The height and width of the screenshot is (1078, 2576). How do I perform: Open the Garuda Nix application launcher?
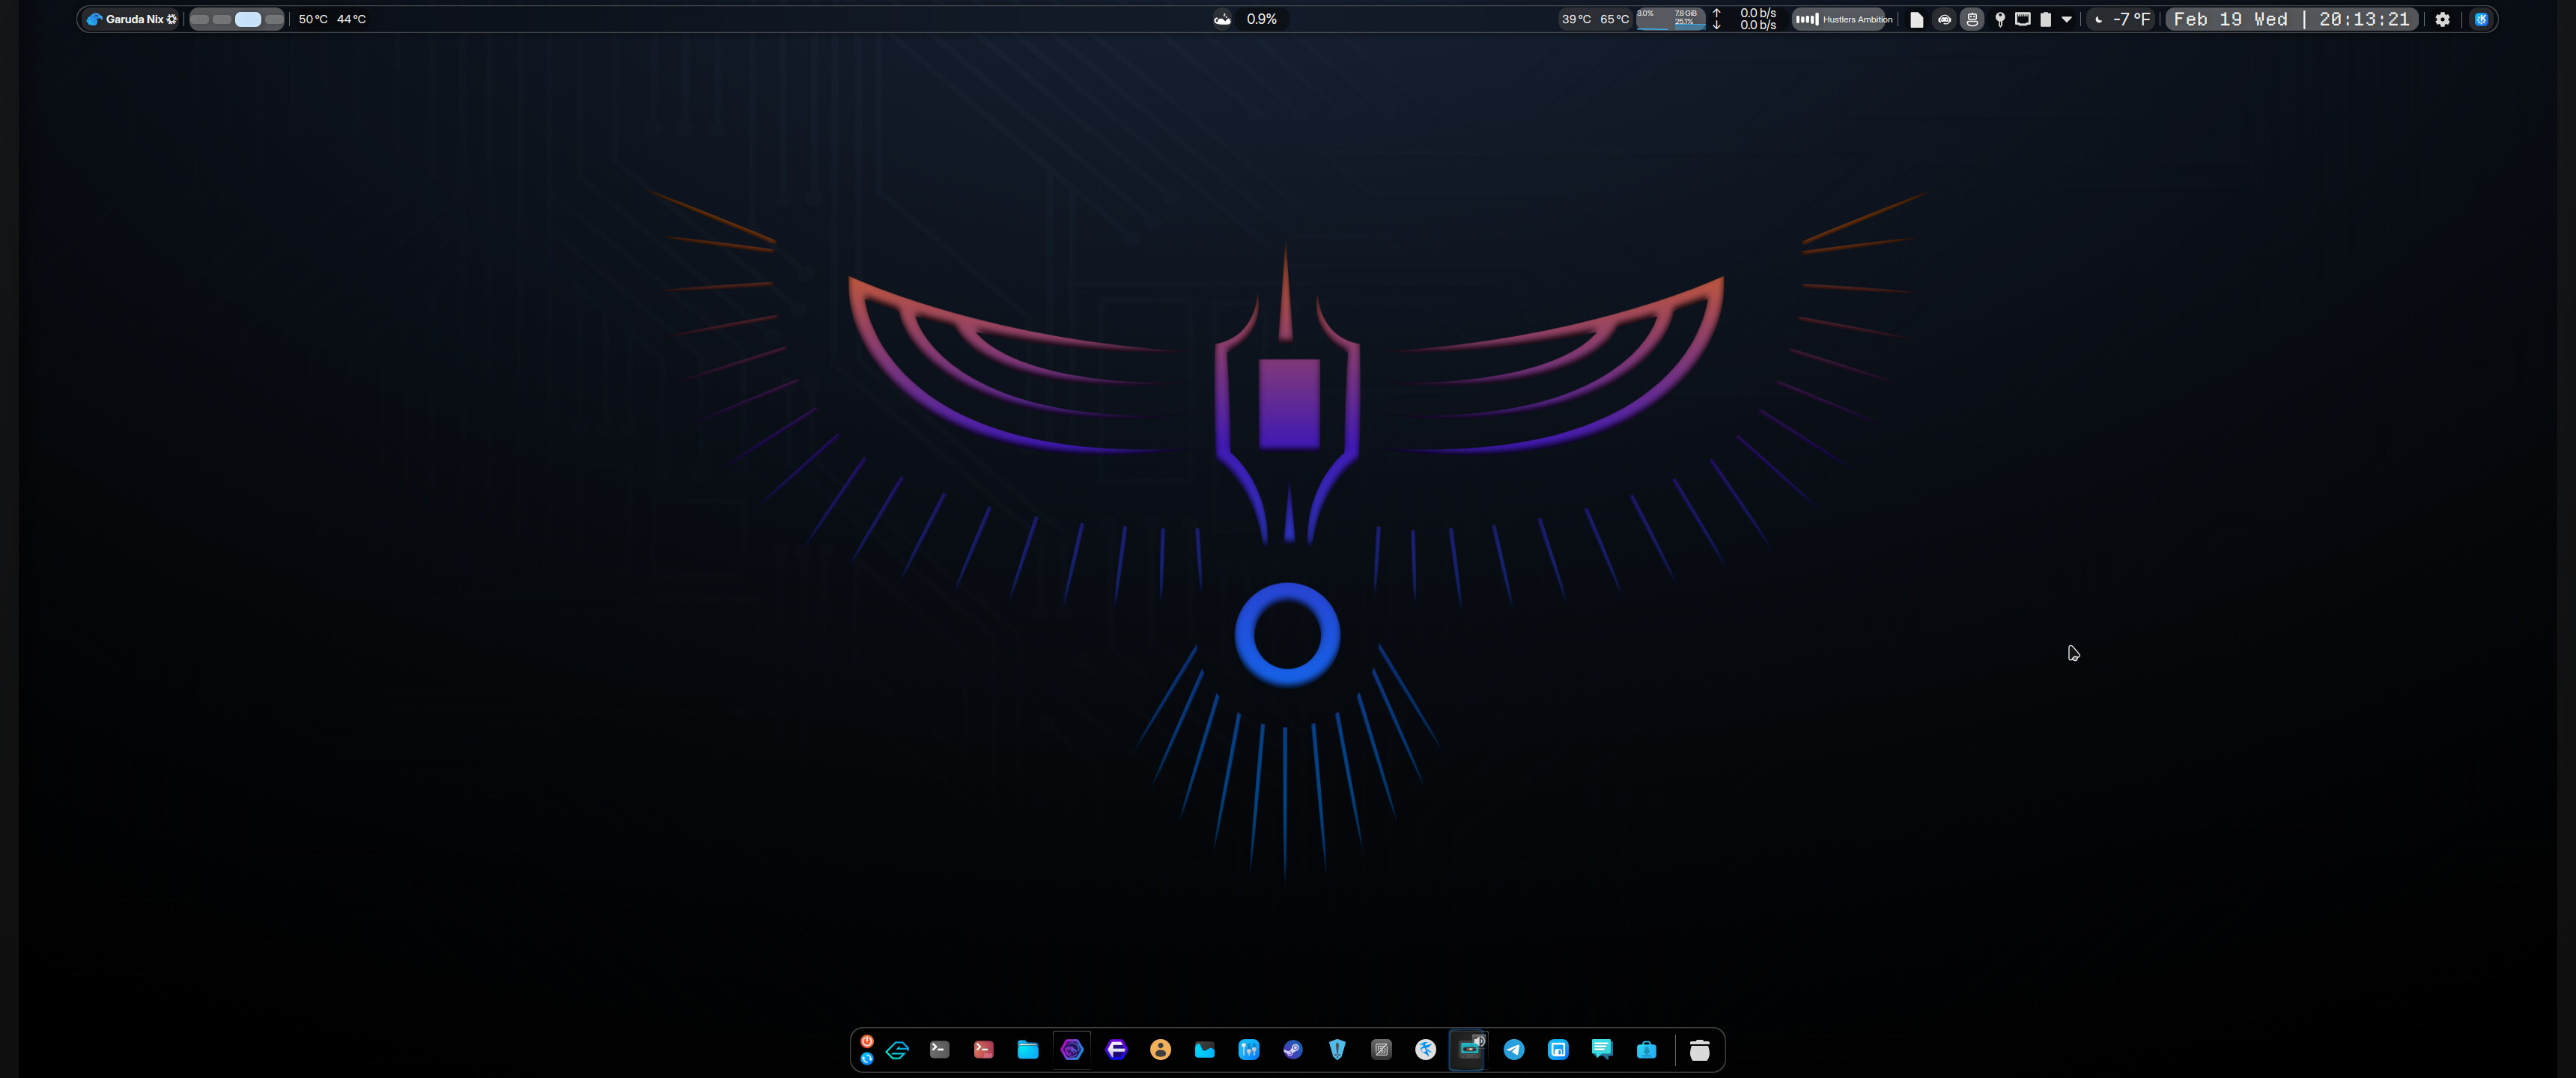tap(132, 19)
